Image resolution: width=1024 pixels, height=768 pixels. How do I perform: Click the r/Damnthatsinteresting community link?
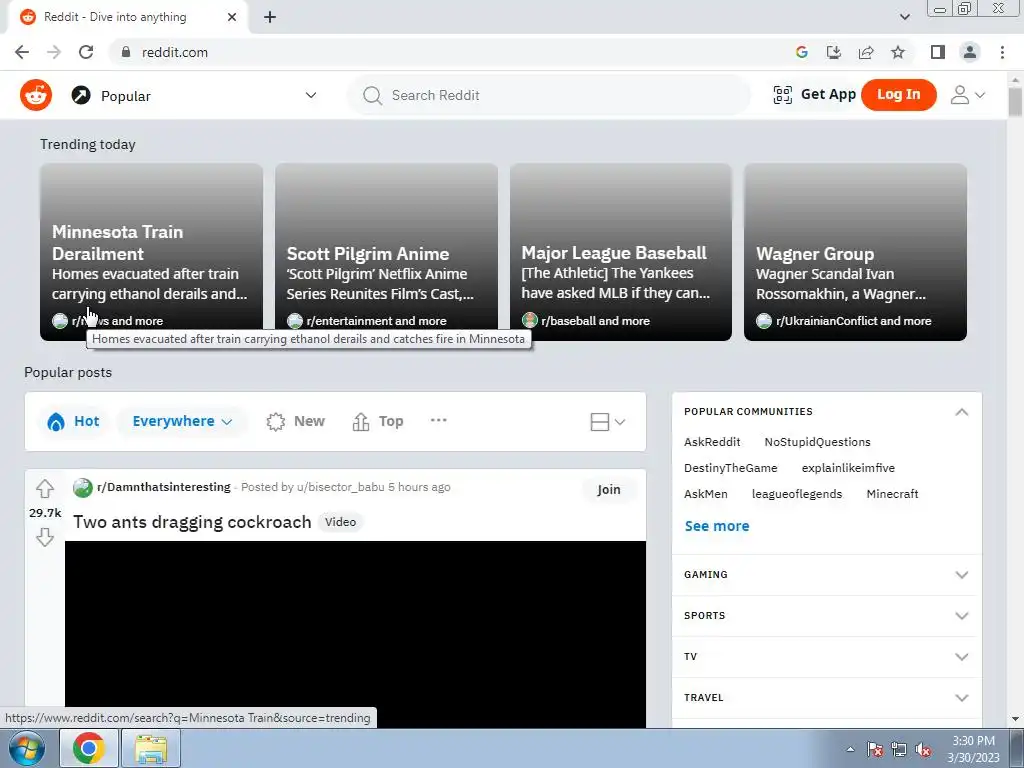pyautogui.click(x=163, y=487)
